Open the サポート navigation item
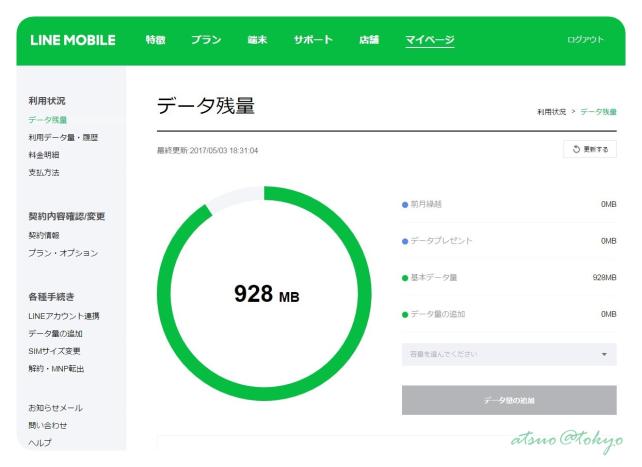Image resolution: width=642 pixels, height=467 pixels. (x=313, y=40)
